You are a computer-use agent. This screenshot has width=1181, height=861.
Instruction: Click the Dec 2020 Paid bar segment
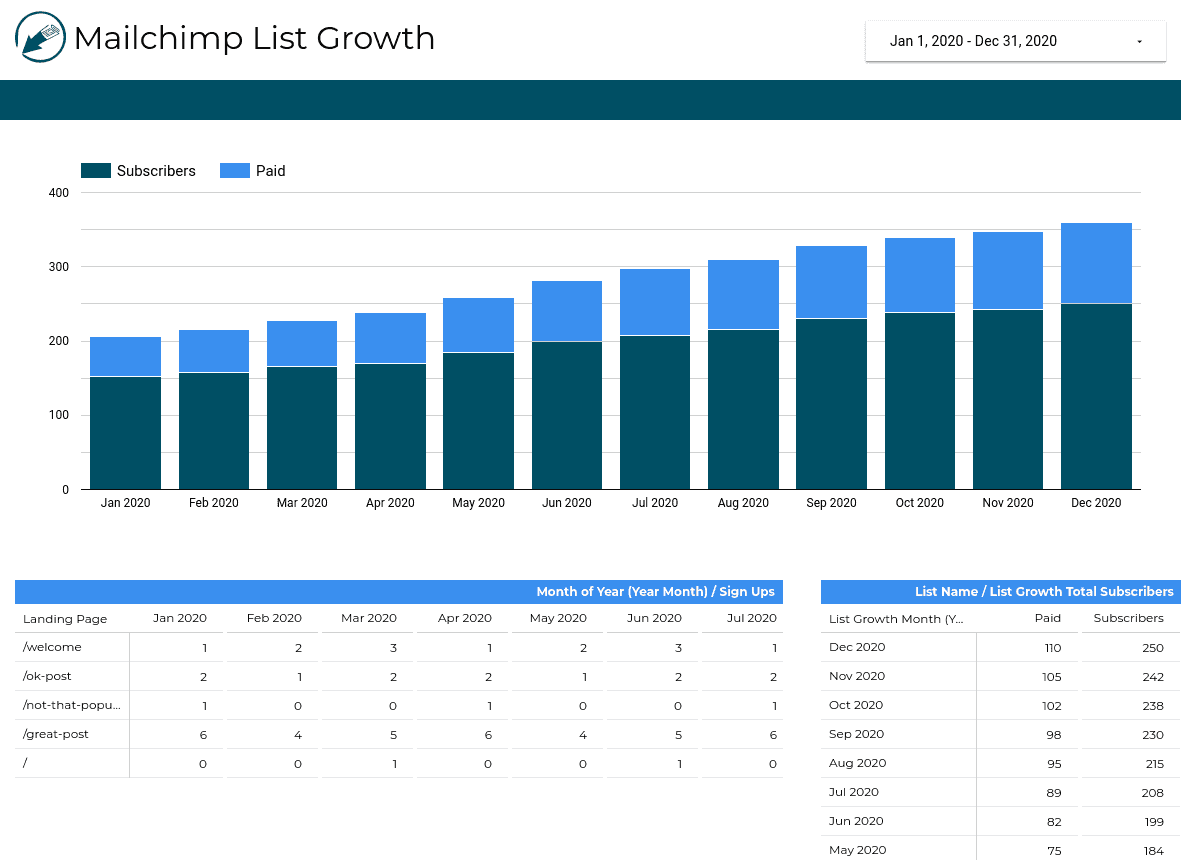[1096, 264]
